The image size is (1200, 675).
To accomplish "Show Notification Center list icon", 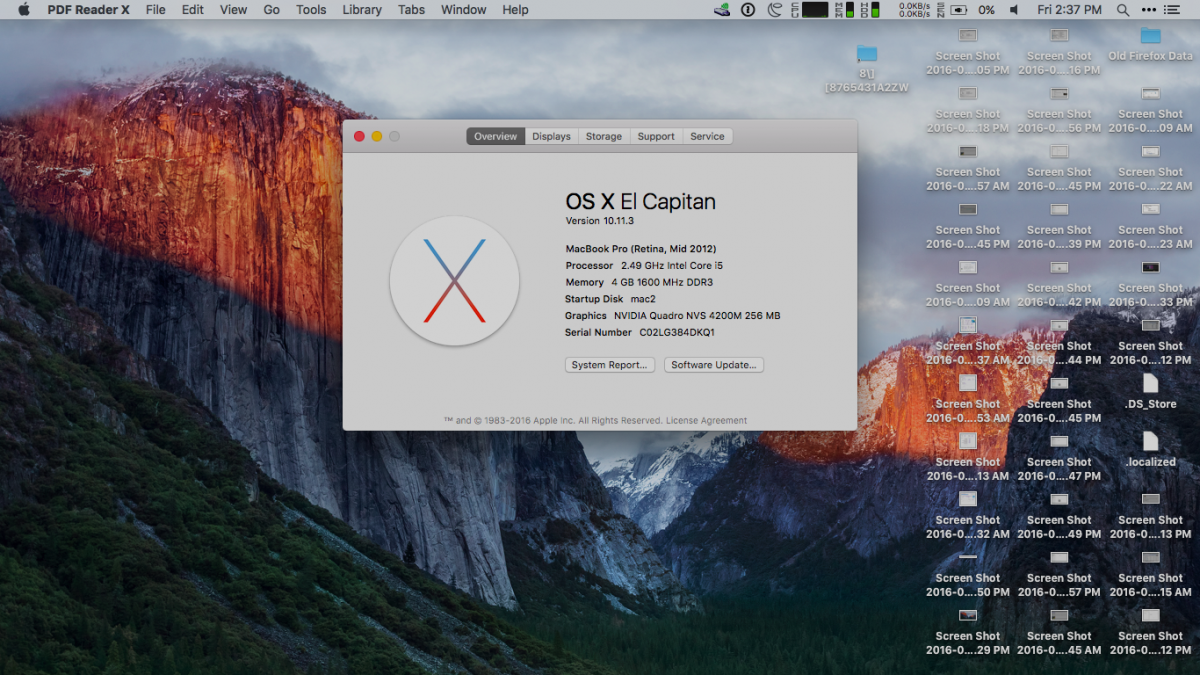I will click(1173, 10).
